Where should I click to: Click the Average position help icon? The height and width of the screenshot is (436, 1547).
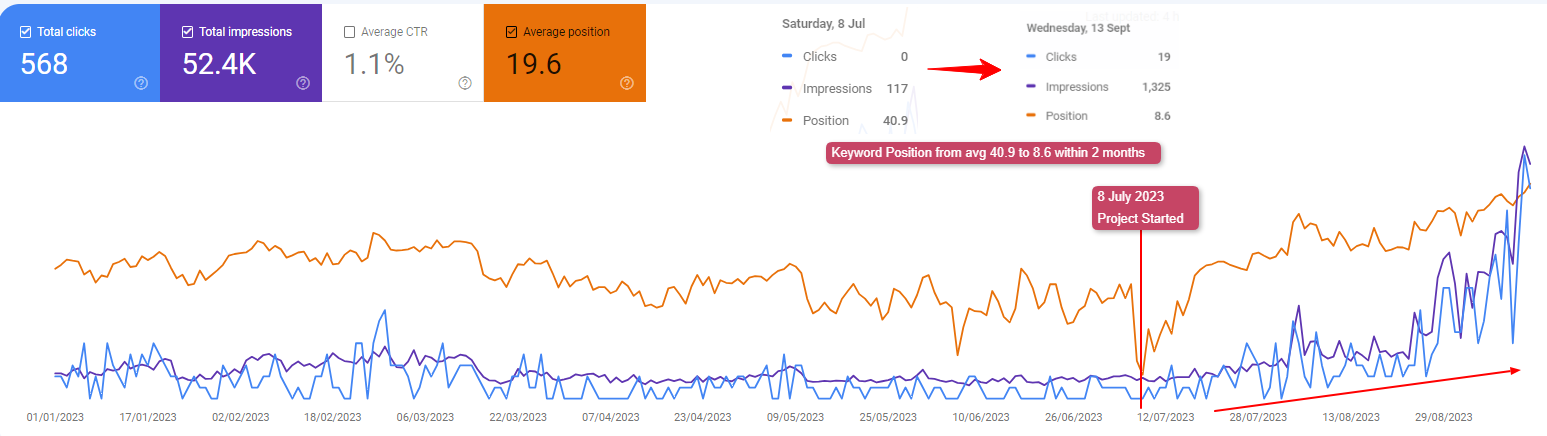pos(627,83)
